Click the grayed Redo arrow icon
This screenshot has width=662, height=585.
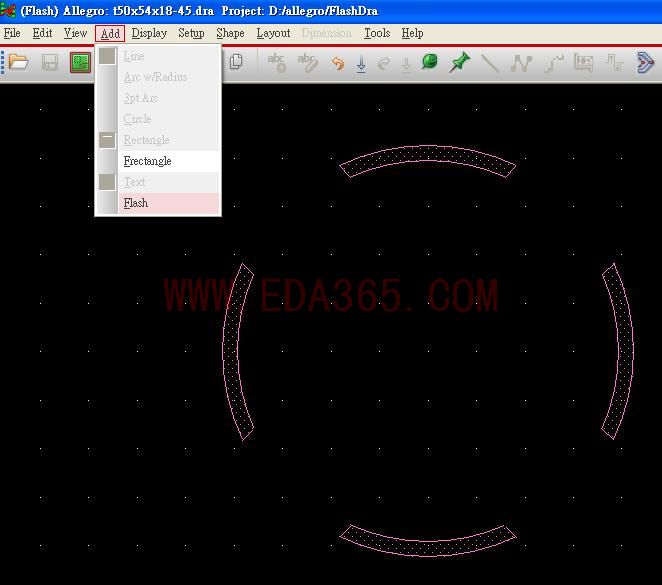coord(384,63)
